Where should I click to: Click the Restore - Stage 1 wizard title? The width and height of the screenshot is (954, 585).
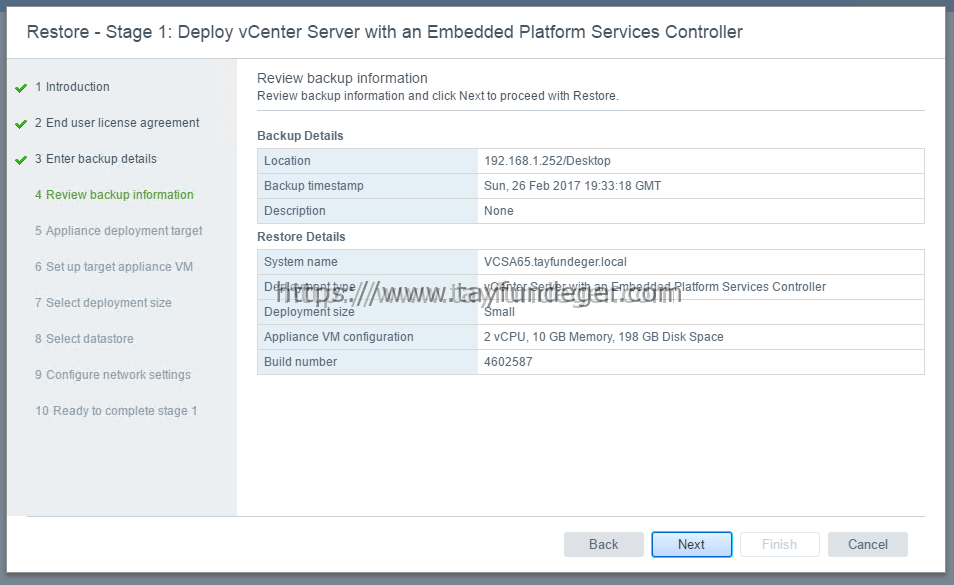(x=385, y=32)
